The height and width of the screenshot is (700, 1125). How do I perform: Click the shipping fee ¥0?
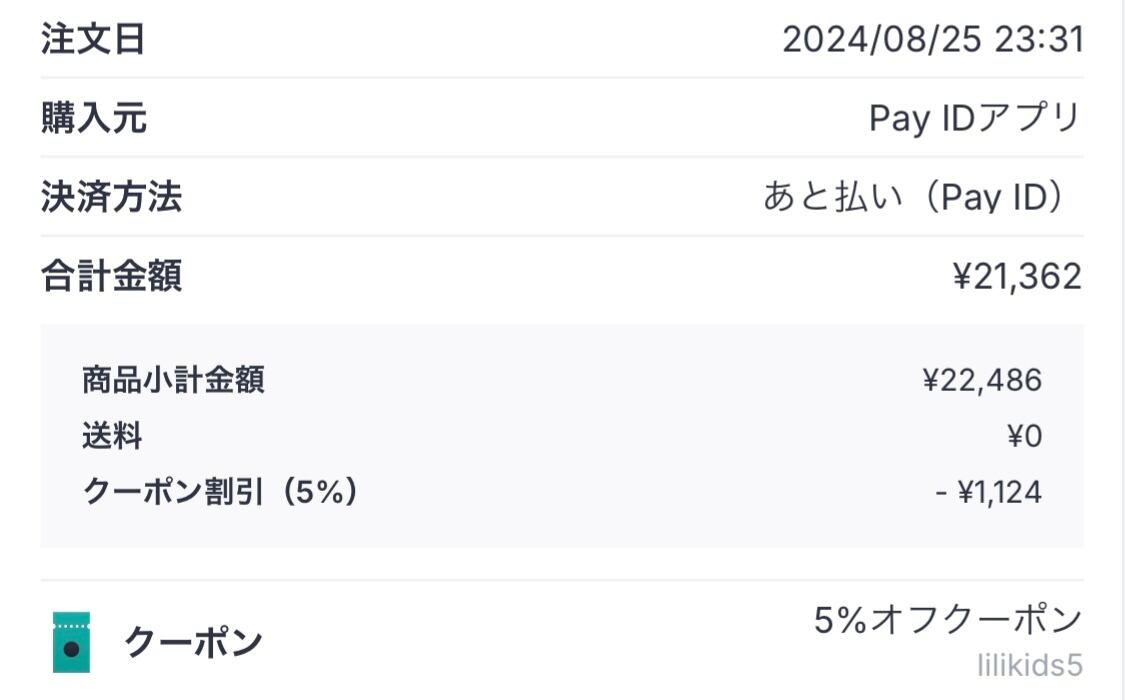[1024, 437]
